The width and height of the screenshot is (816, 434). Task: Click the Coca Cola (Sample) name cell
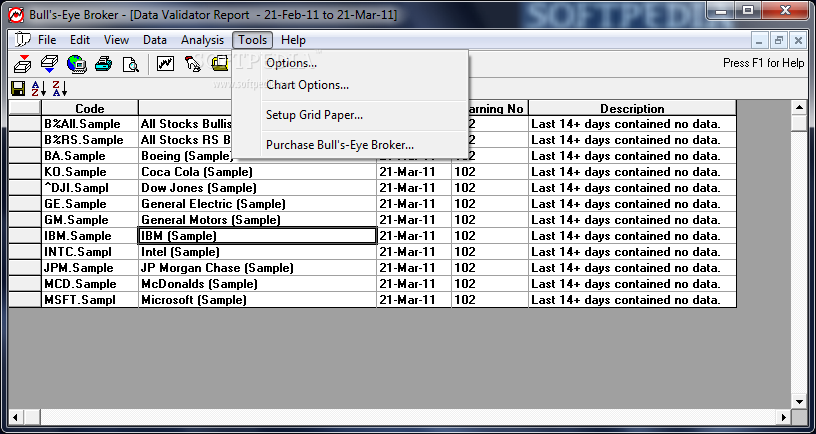(x=257, y=172)
